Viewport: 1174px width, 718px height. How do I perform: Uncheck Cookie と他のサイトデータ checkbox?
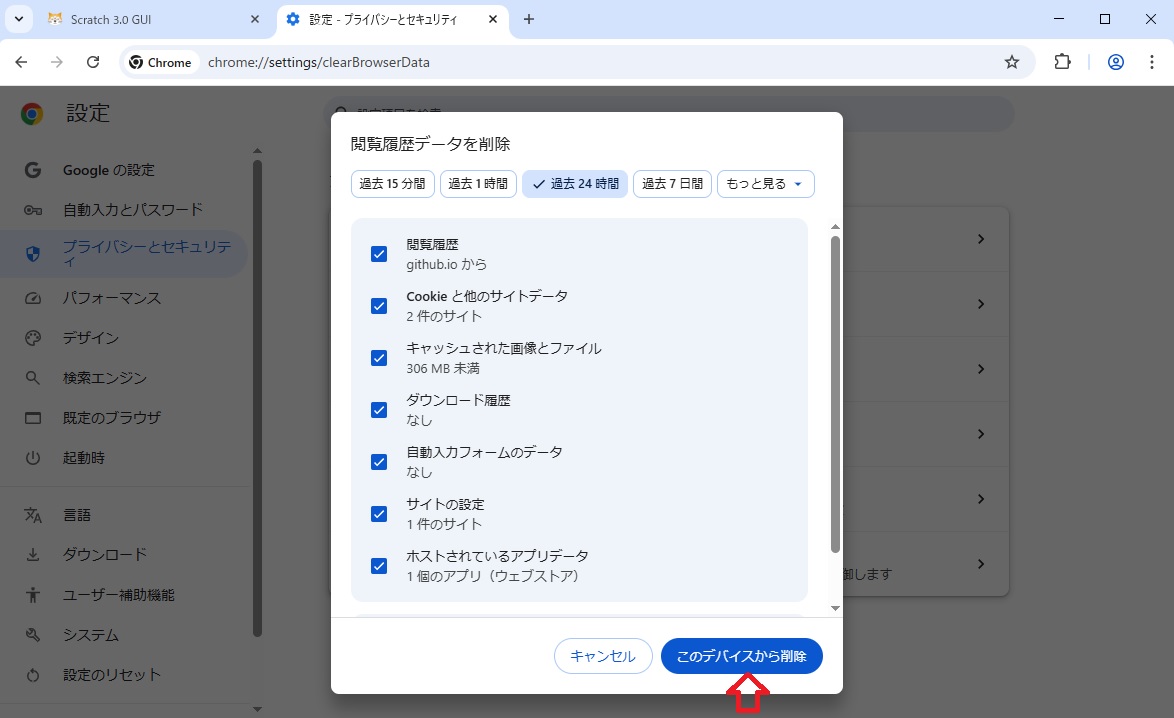click(x=379, y=306)
